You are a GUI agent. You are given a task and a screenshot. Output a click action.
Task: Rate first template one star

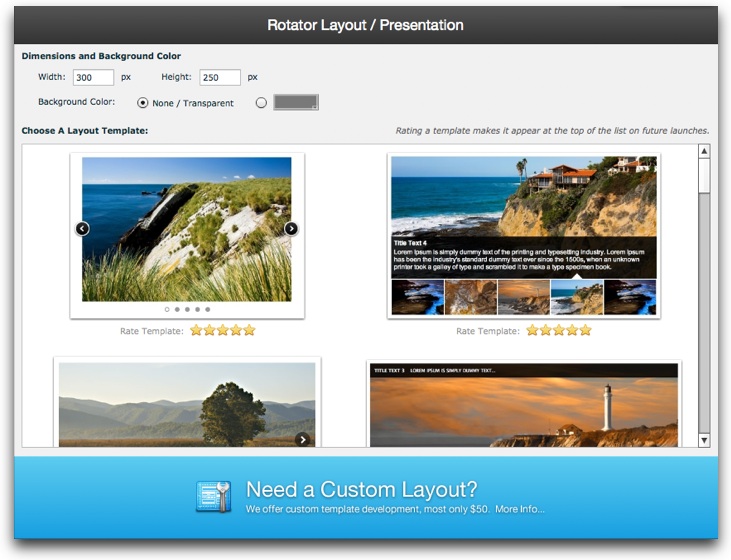click(197, 330)
